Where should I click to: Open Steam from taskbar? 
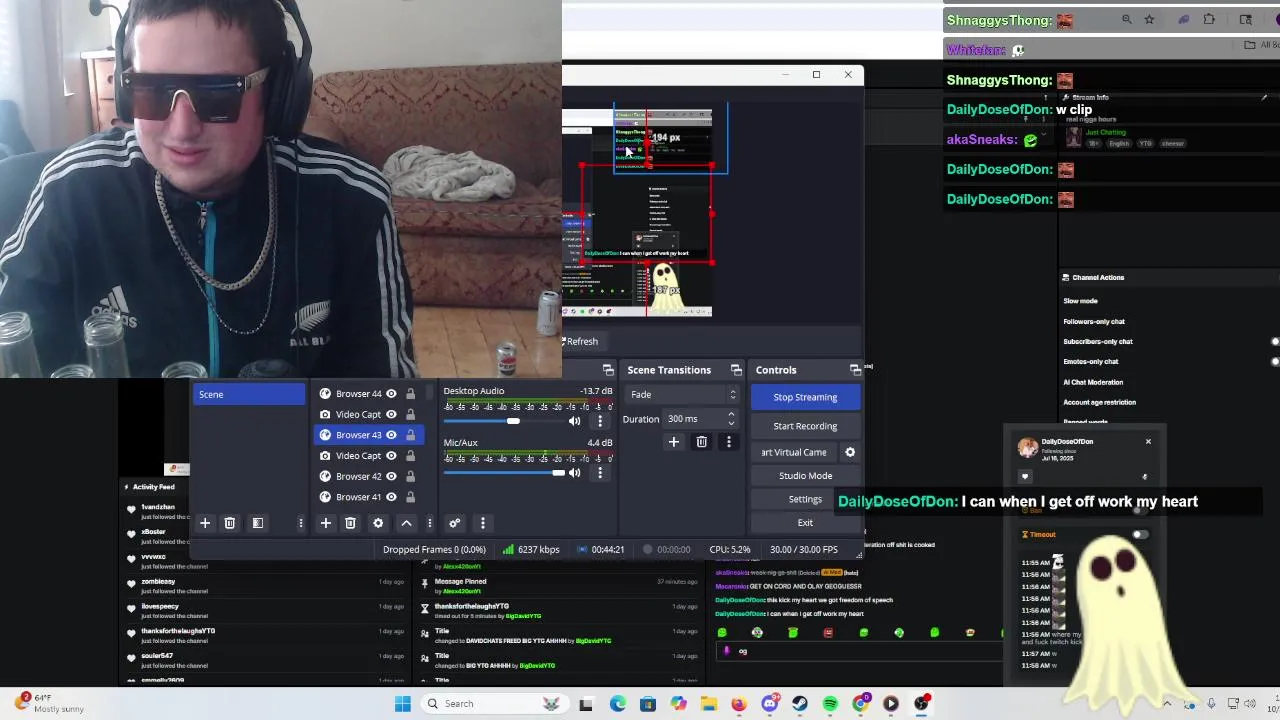click(800, 704)
